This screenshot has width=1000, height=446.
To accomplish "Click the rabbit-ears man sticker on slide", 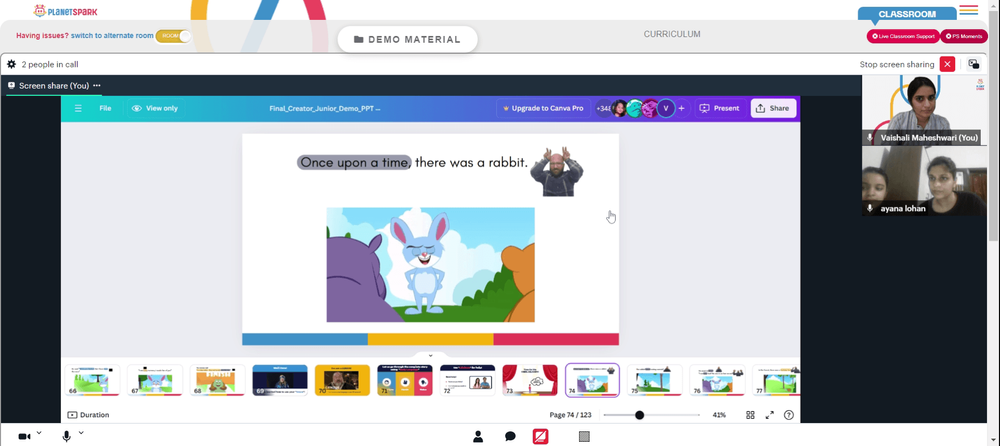I will click(x=557, y=171).
